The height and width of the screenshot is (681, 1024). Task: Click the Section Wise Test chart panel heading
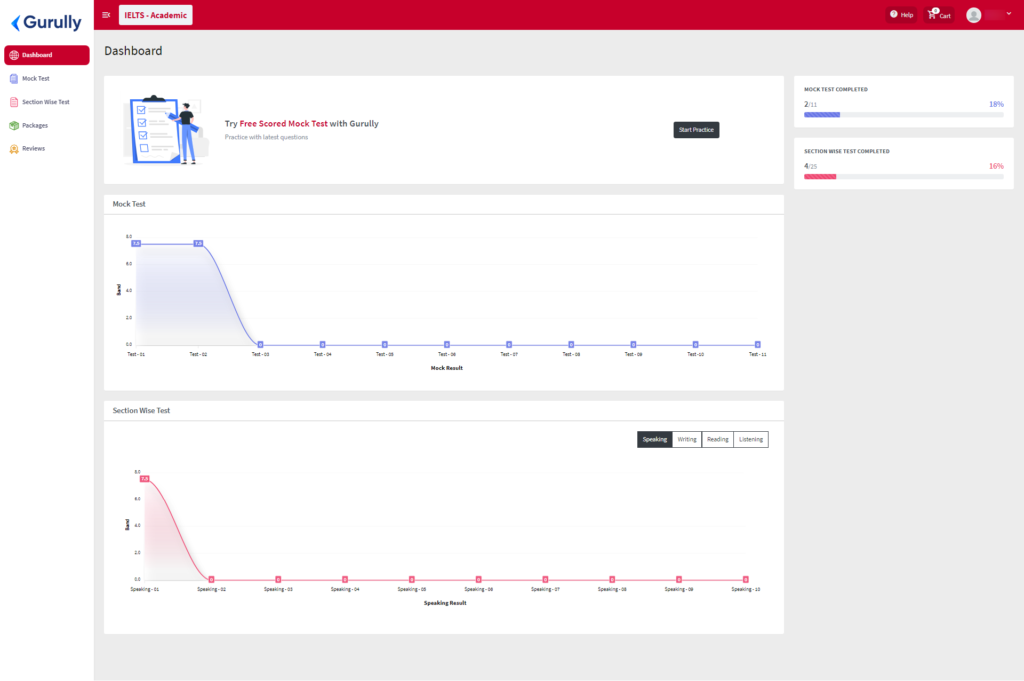141,411
